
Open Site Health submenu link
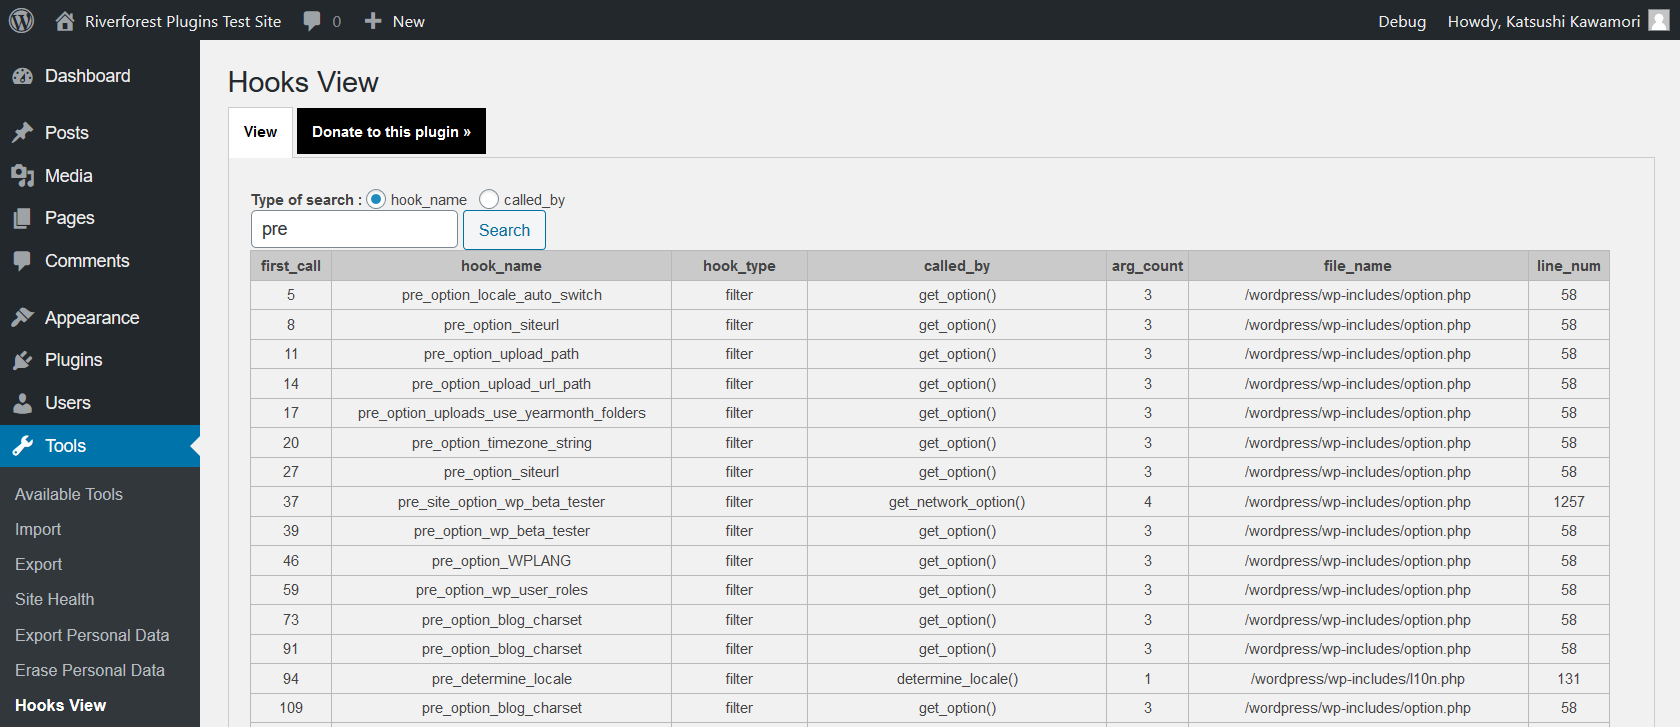pyautogui.click(x=55, y=599)
